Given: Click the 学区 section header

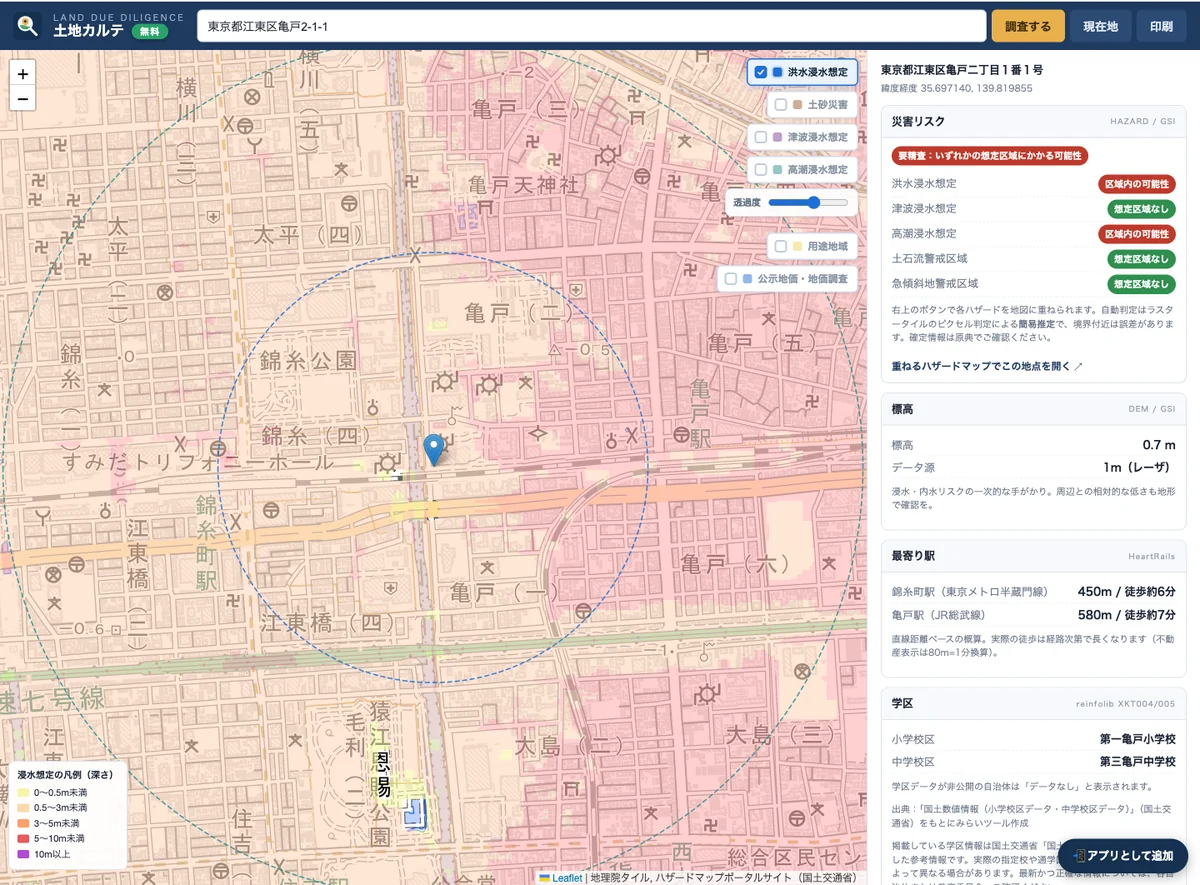Looking at the screenshot, I should [1033, 703].
